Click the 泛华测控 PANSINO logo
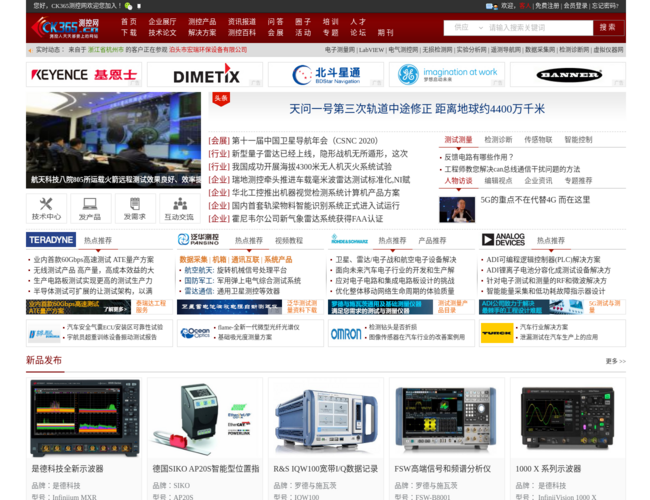650x500 pixels. 198,239
